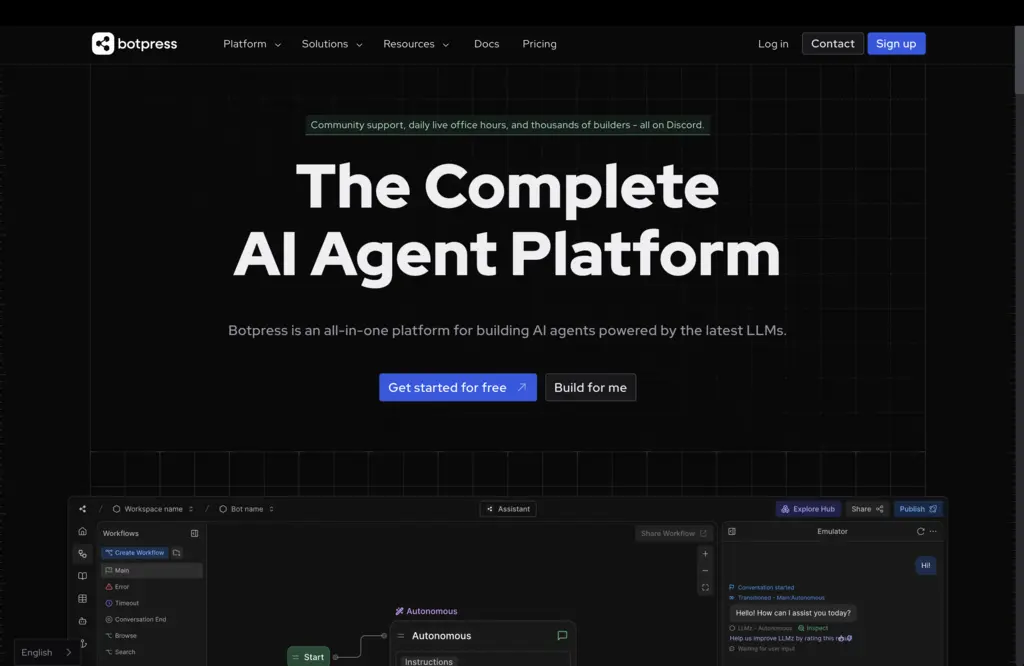This screenshot has width=1024, height=666.
Task: Toggle the Emulator panel layout icon
Action: [x=732, y=531]
